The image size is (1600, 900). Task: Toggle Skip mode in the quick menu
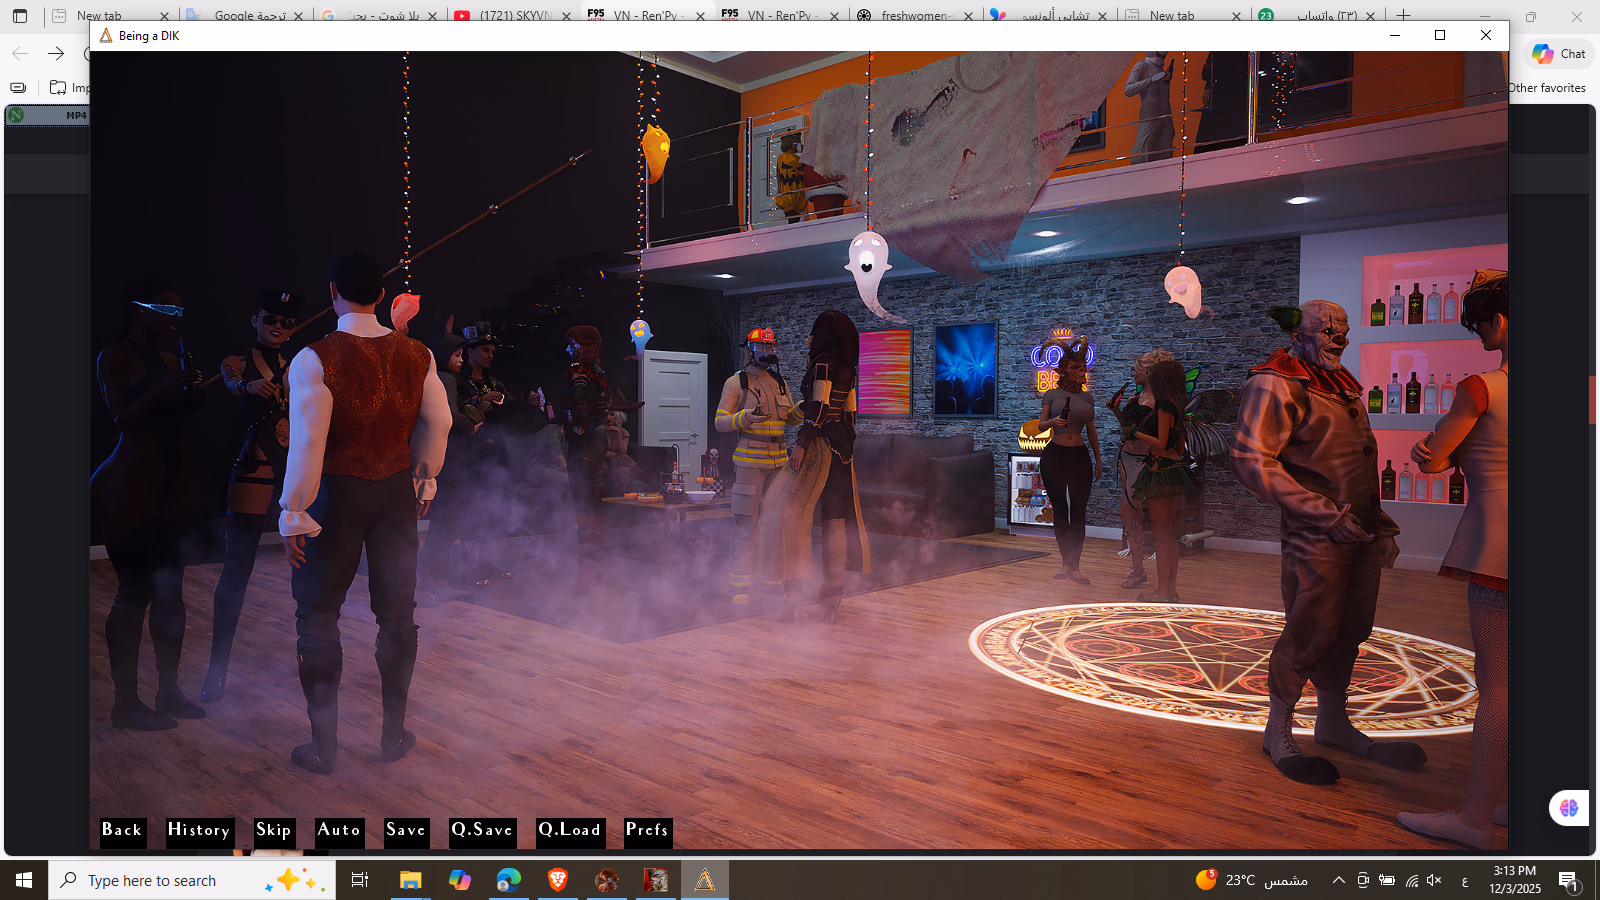click(273, 830)
